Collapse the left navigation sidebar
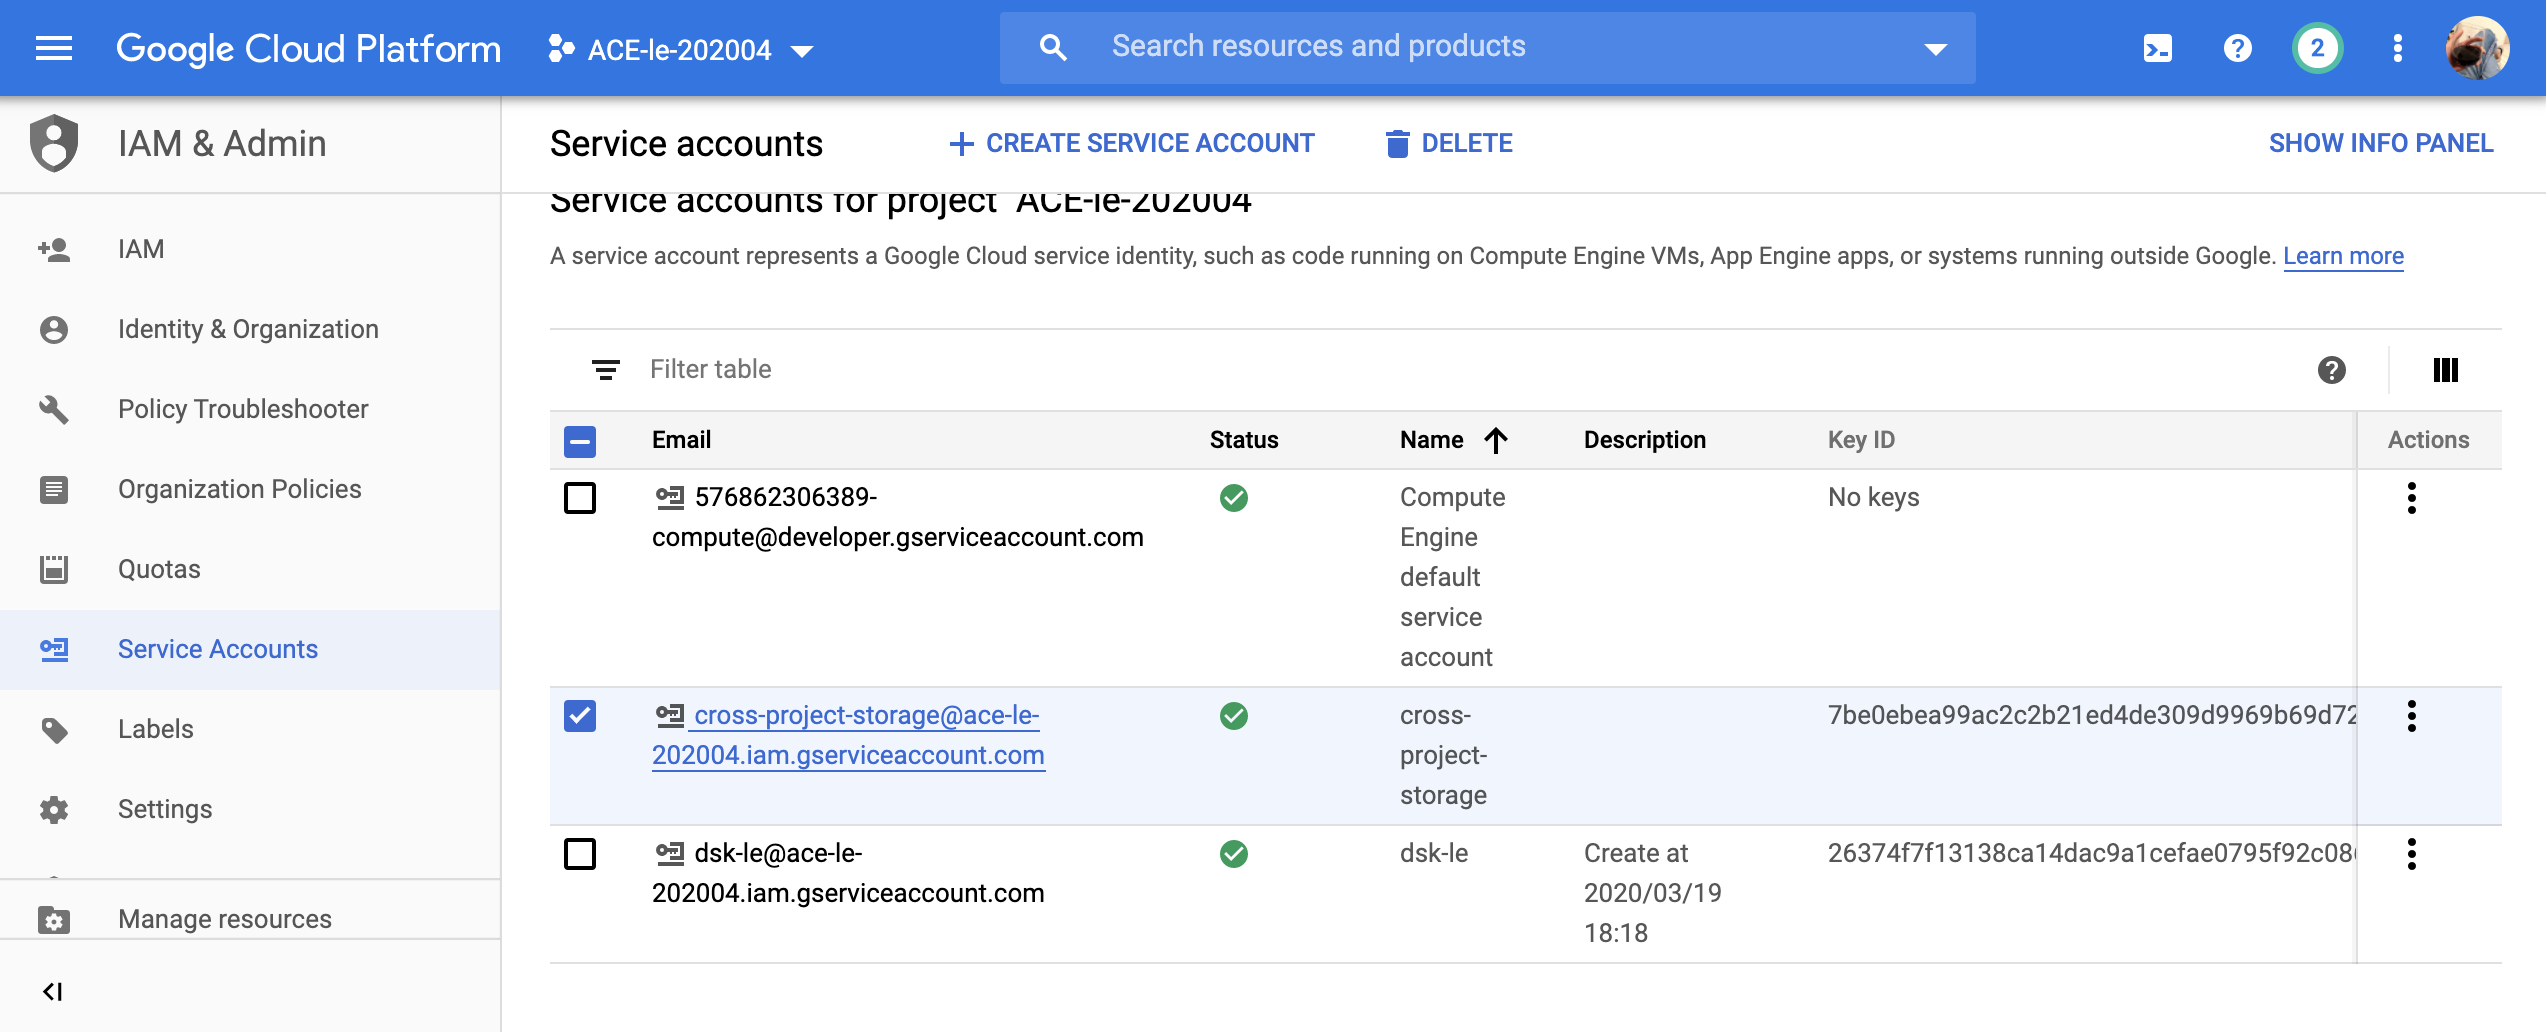 pos(53,991)
